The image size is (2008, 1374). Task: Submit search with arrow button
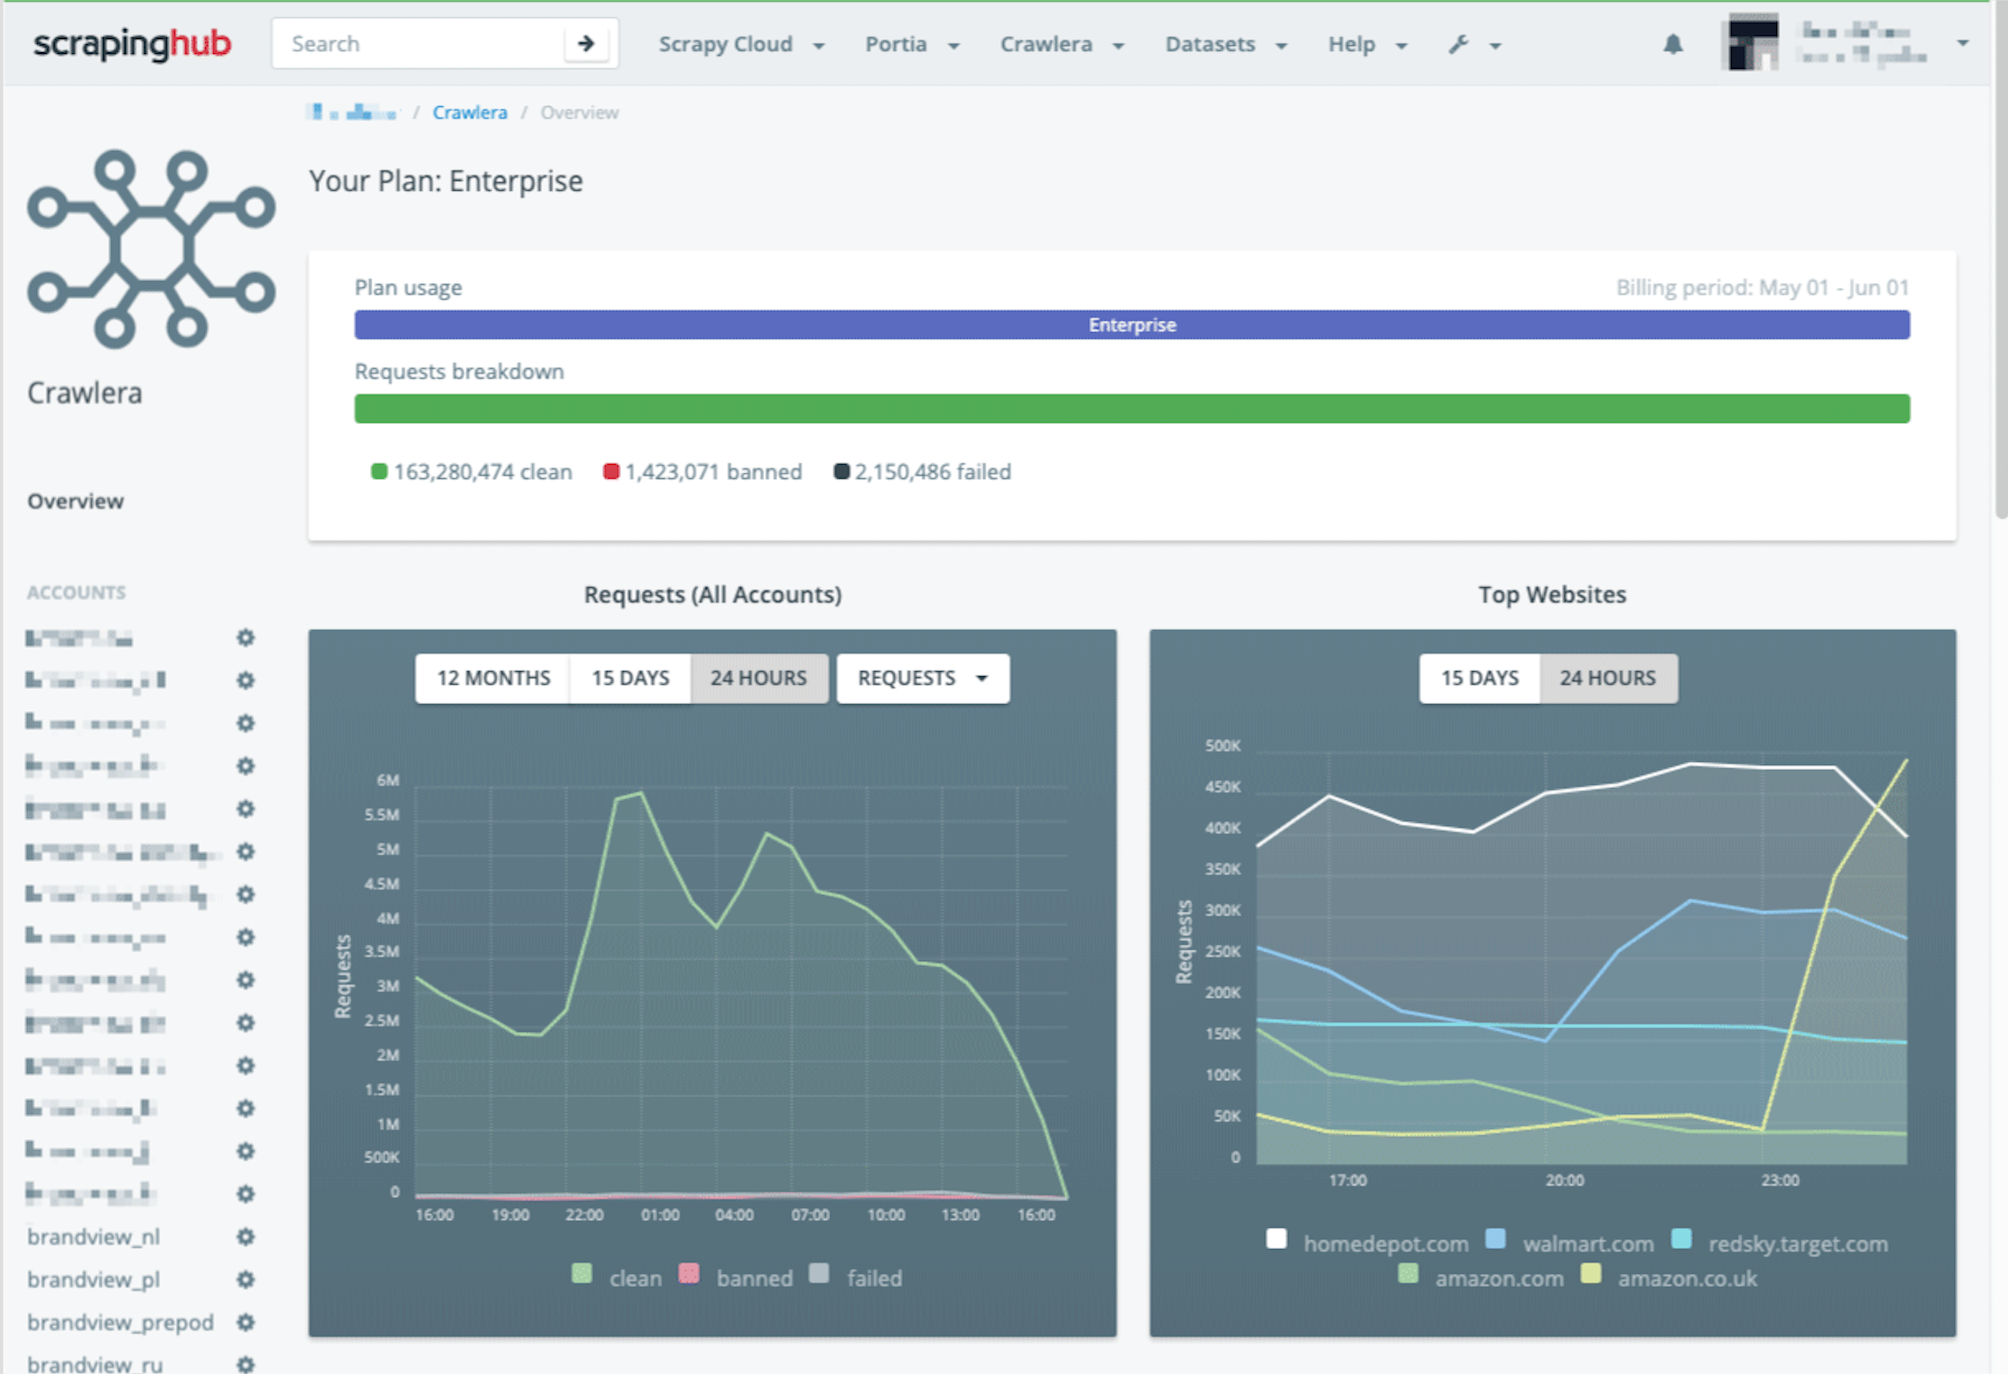[x=586, y=44]
